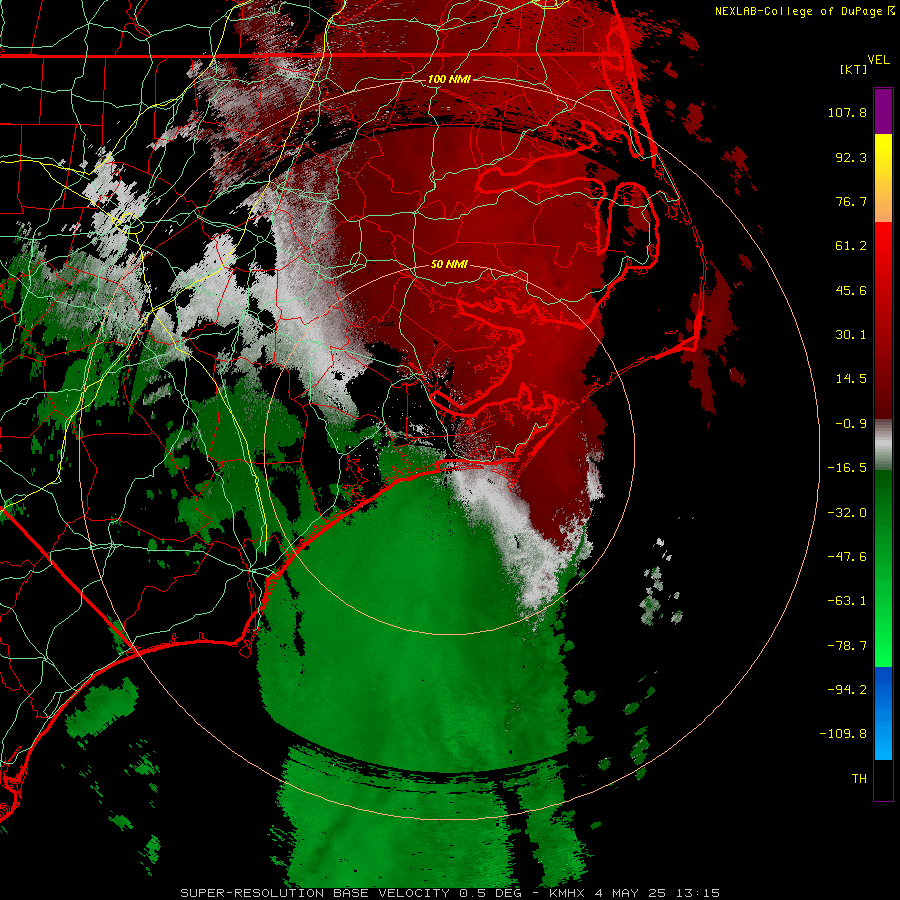Screen dimensions: 900x900
Task: Click the -78.7 velocity scale value
Action: coord(847,646)
